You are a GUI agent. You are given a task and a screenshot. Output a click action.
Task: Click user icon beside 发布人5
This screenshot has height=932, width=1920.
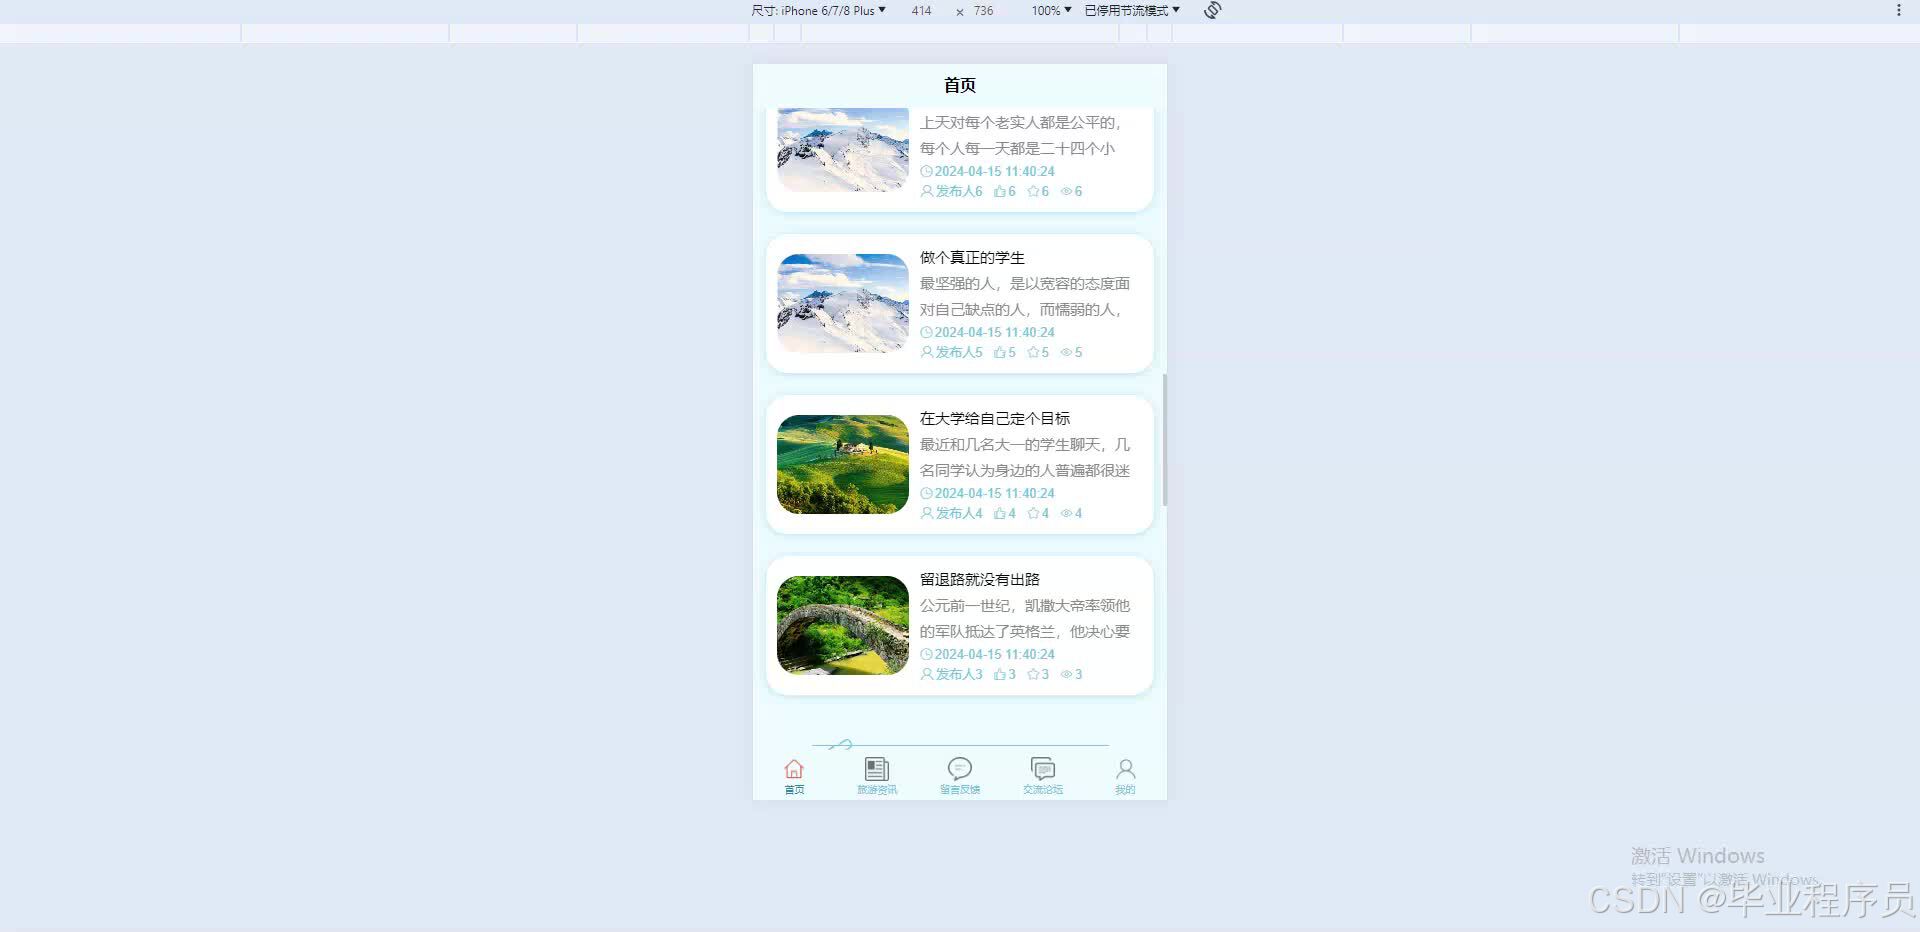(927, 352)
